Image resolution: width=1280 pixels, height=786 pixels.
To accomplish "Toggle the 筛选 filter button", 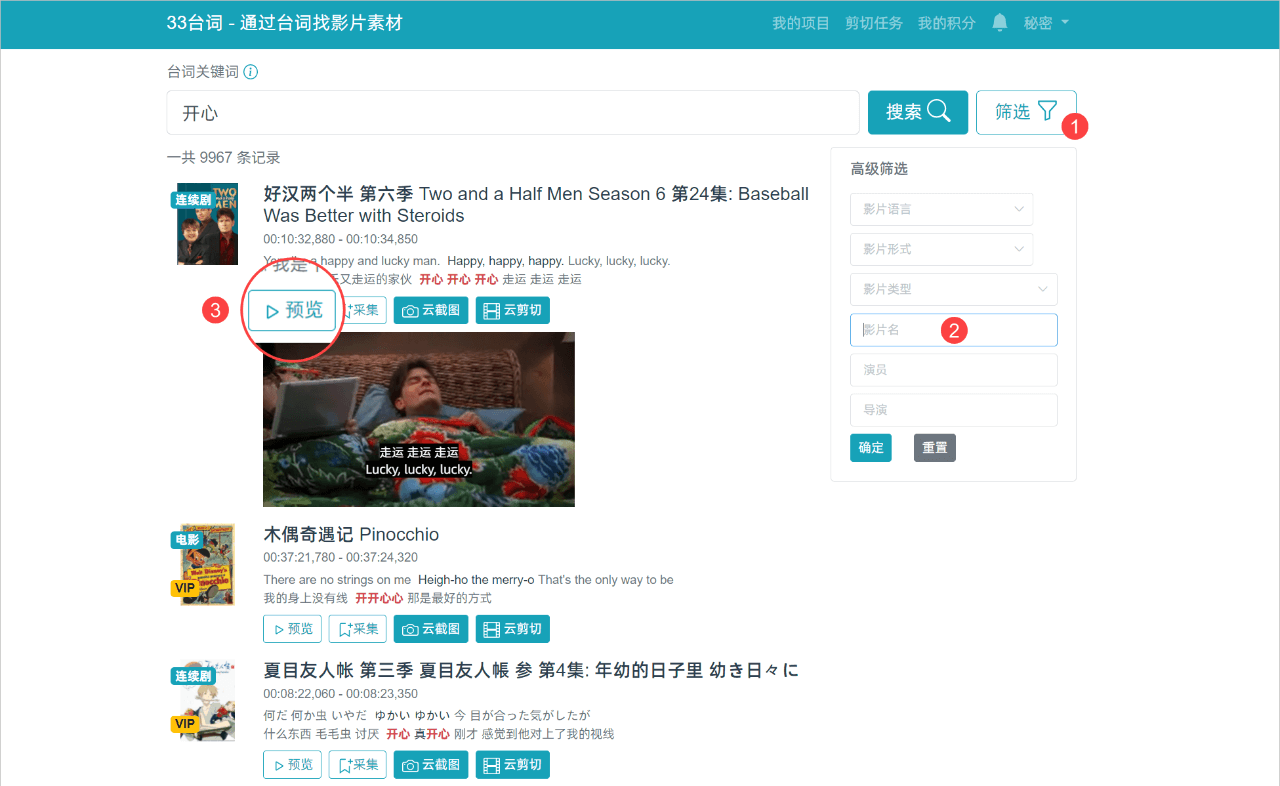I will coord(1026,112).
